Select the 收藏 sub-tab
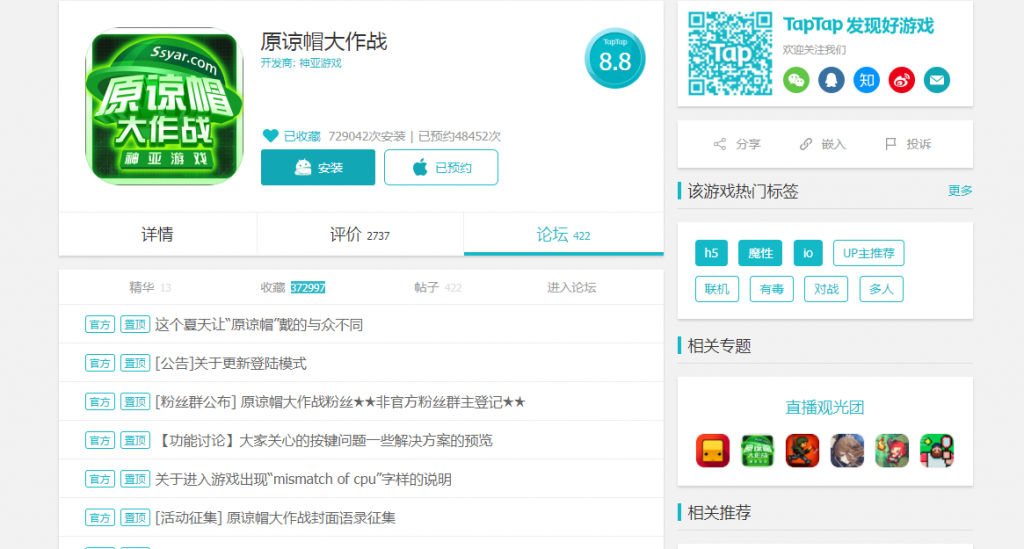 point(293,287)
